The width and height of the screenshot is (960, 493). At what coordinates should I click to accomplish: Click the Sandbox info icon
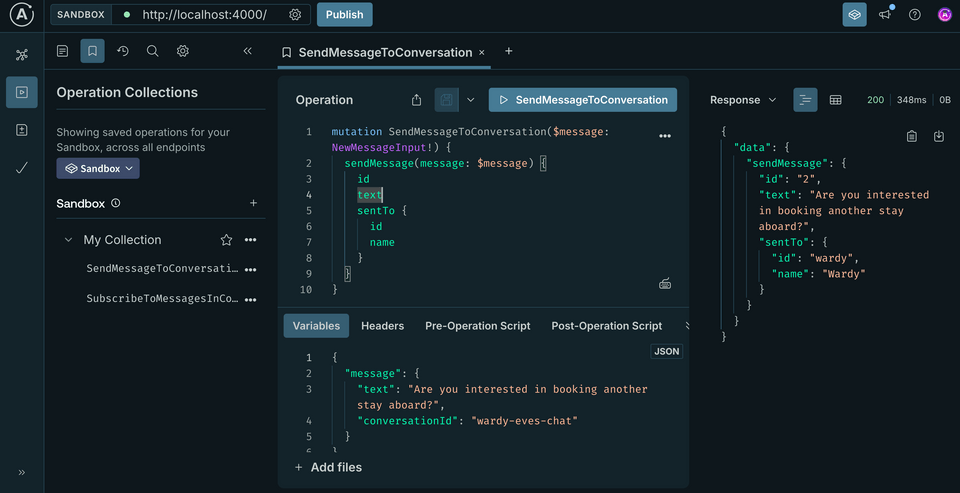coord(116,203)
